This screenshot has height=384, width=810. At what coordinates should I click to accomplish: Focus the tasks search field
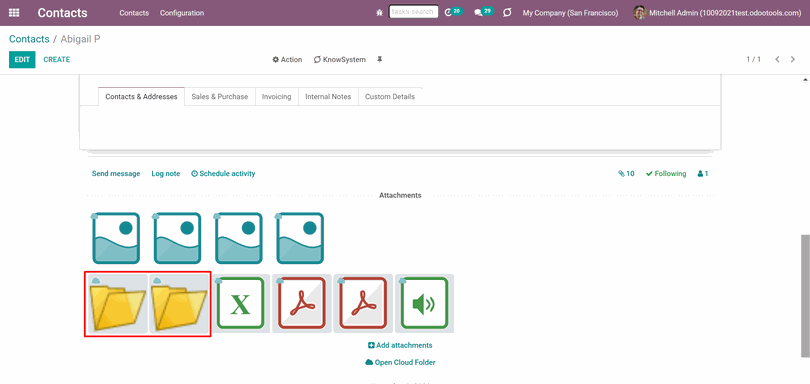[413, 11]
